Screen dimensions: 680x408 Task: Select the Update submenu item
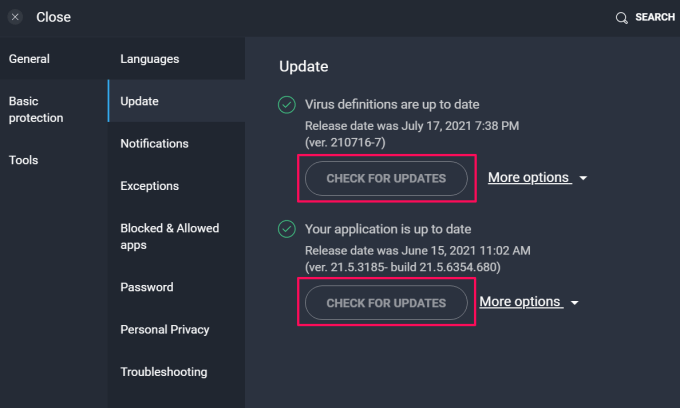point(139,101)
